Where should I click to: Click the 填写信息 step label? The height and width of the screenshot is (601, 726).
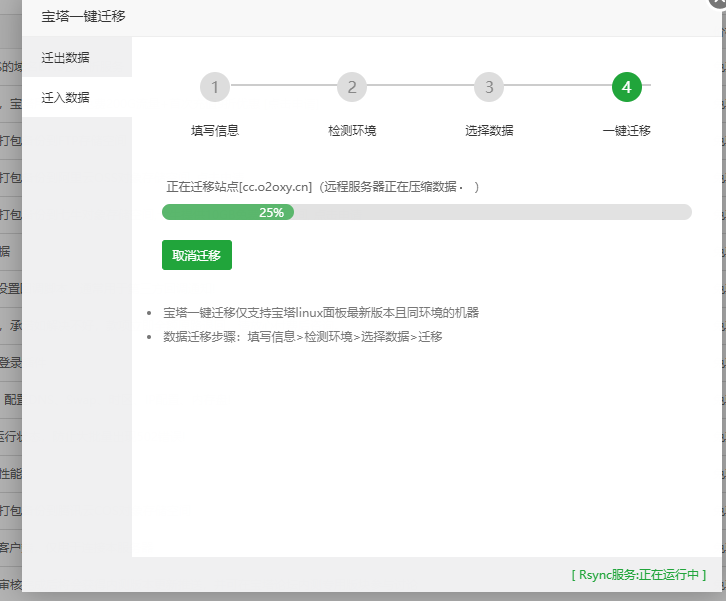point(215,131)
